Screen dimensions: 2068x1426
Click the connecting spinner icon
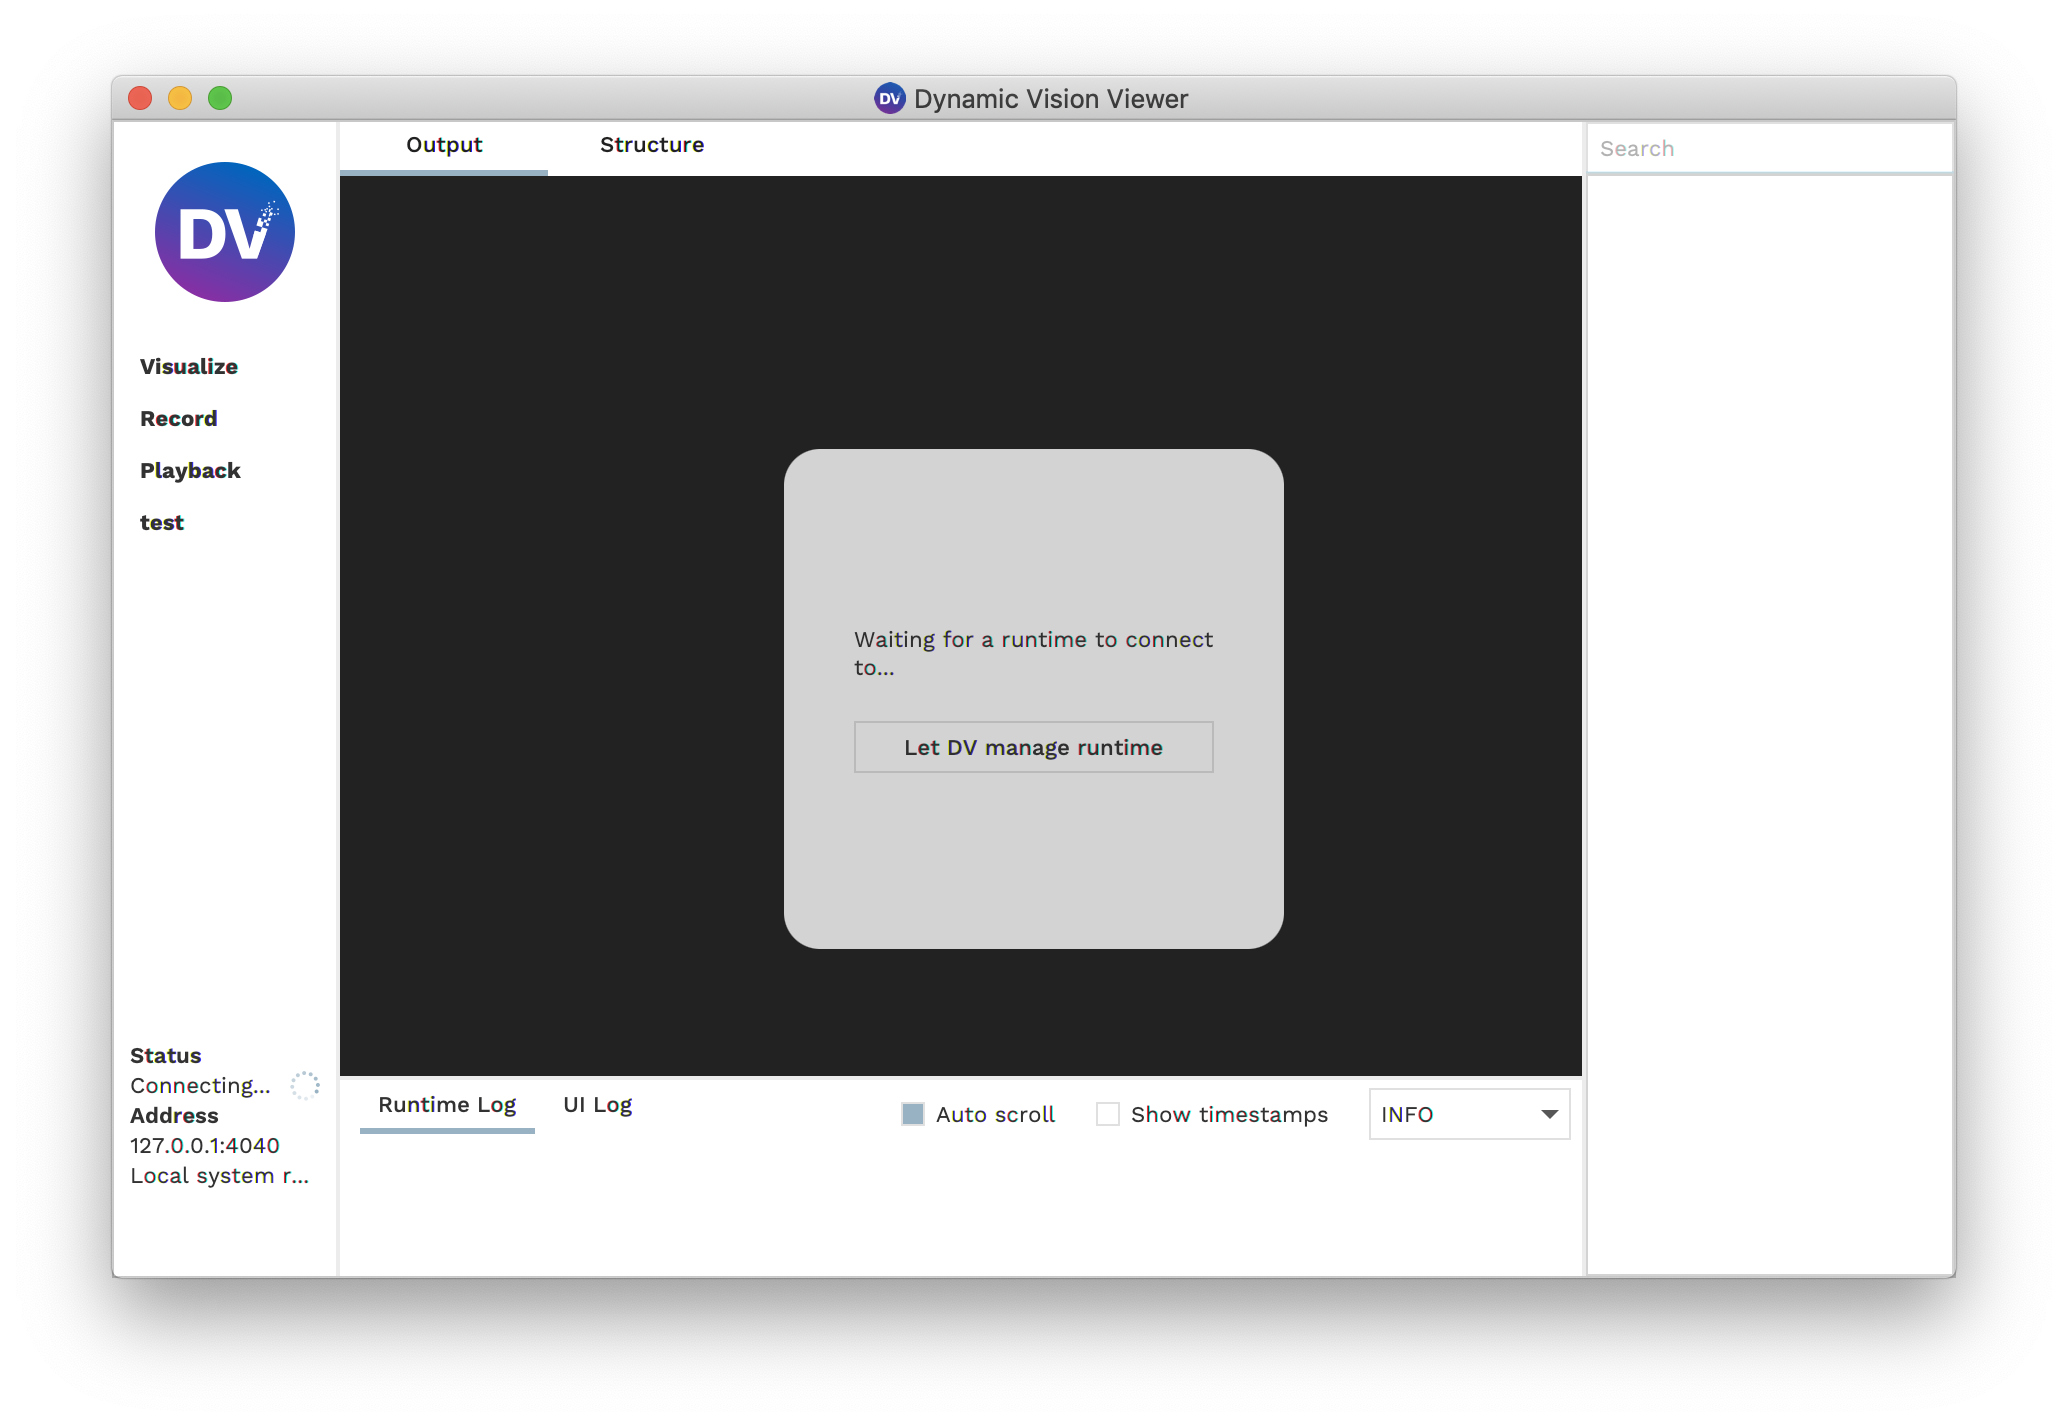(305, 1085)
